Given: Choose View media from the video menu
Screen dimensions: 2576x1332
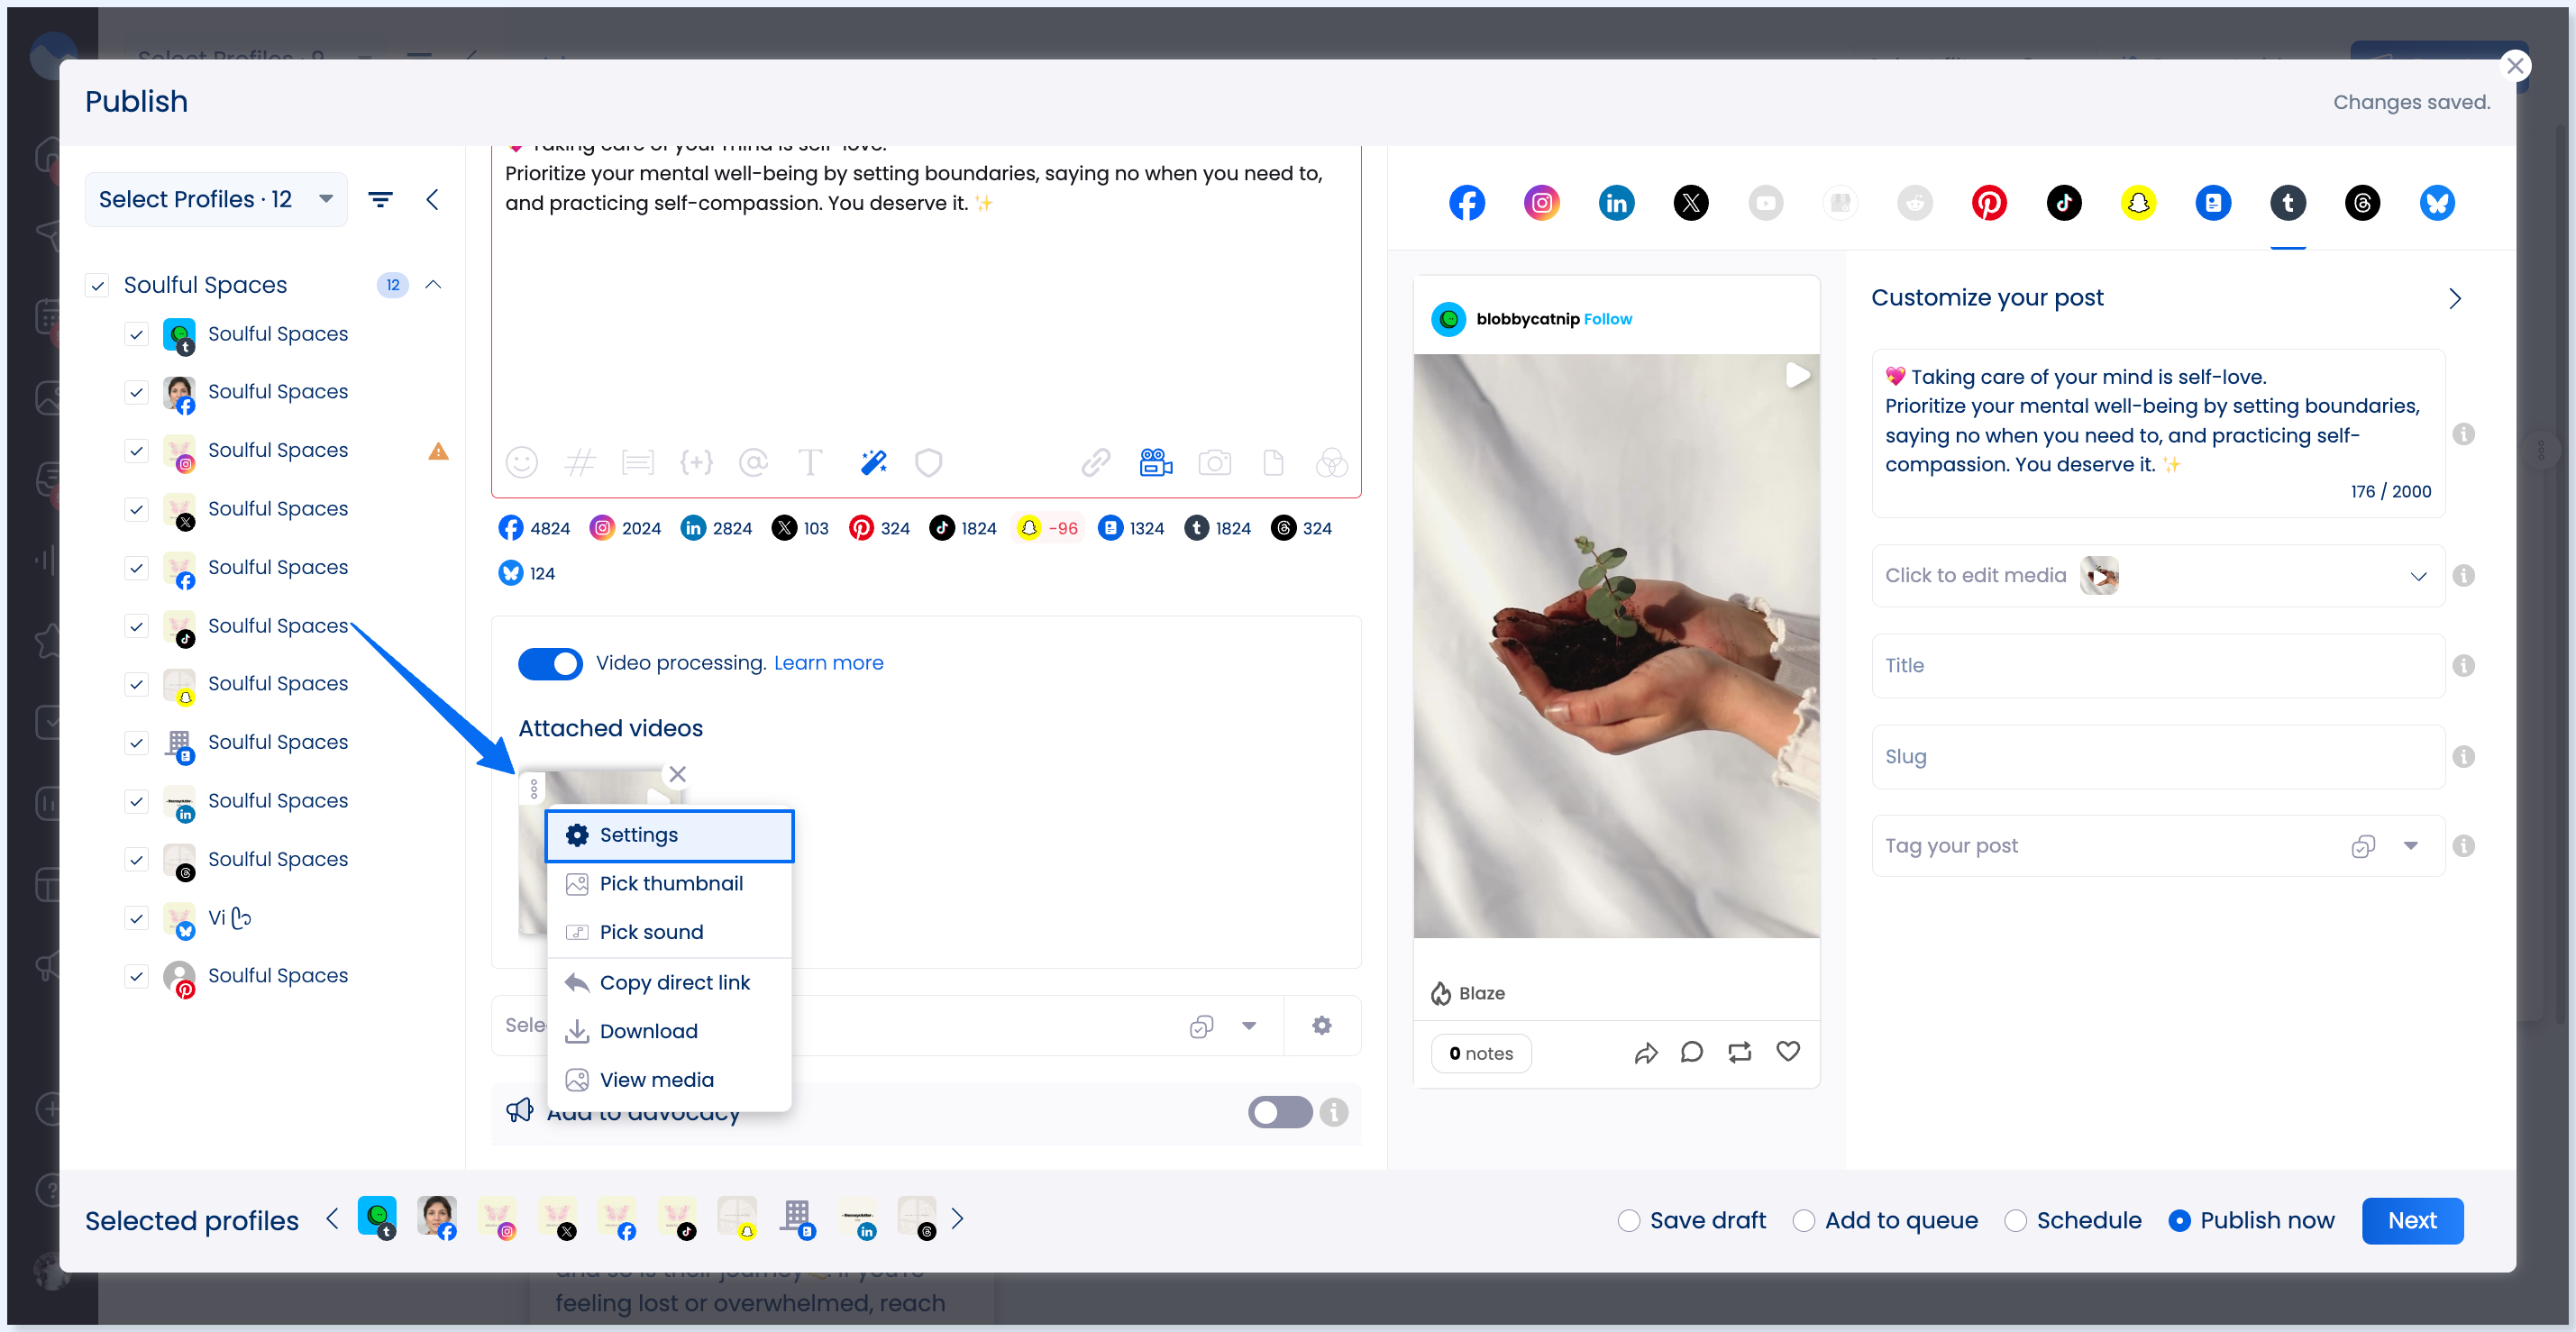Looking at the screenshot, I should 669,1080.
